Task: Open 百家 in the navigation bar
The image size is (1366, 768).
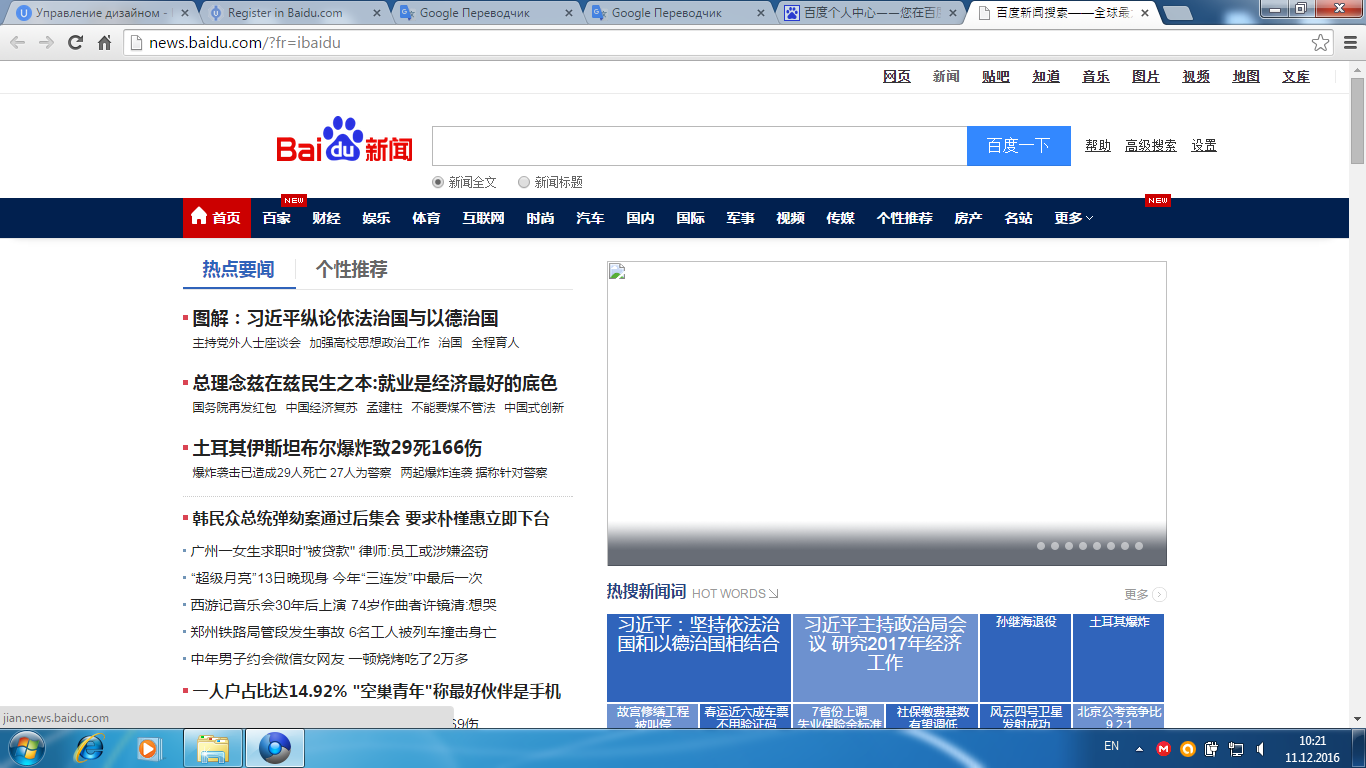Action: point(276,218)
